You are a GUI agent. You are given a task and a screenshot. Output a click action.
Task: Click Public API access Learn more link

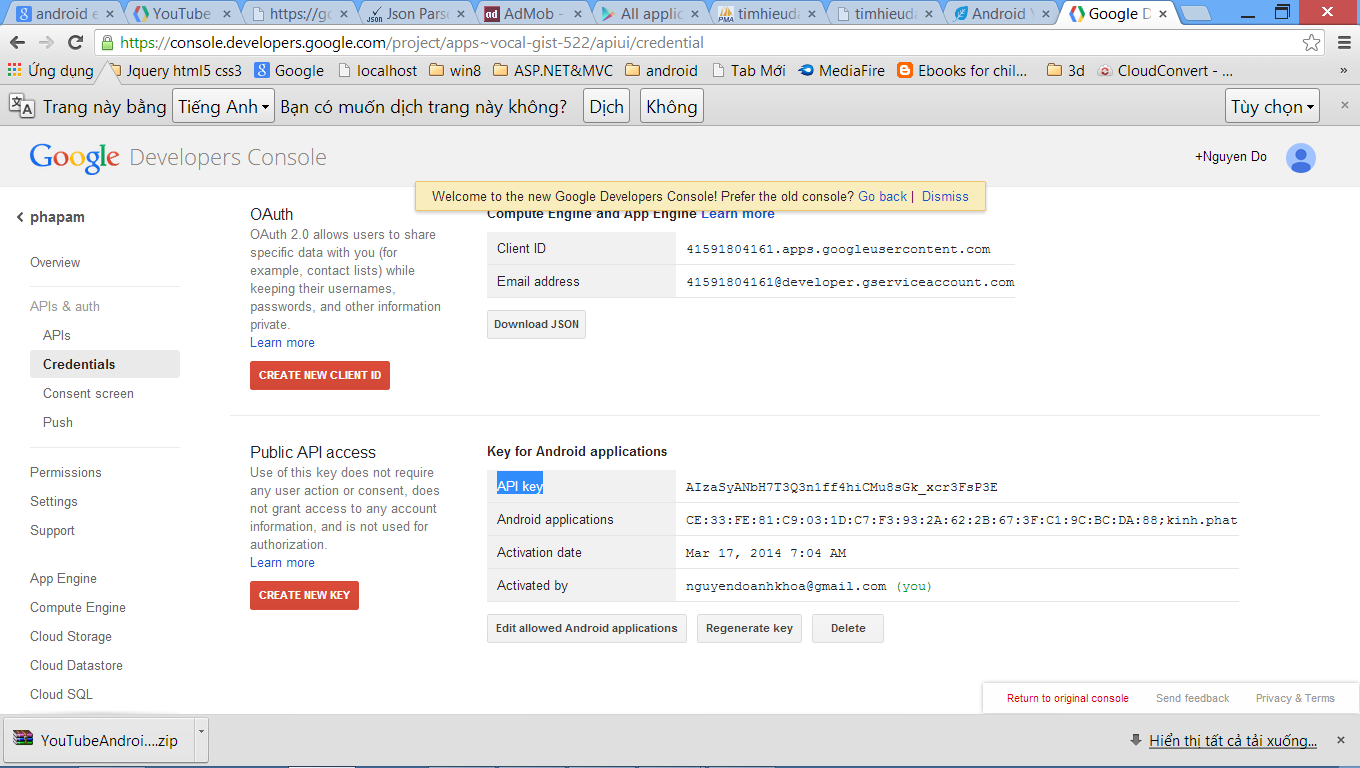coord(282,563)
